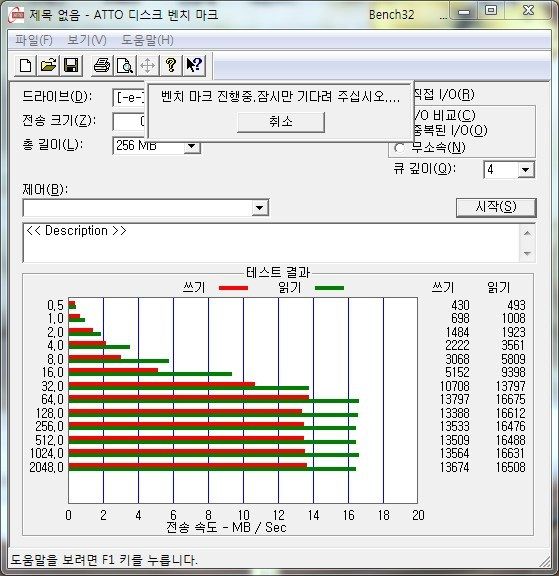Viewport: 559px width, 576px height.
Task: Select the 무소속(N) radio button
Action: [399, 148]
